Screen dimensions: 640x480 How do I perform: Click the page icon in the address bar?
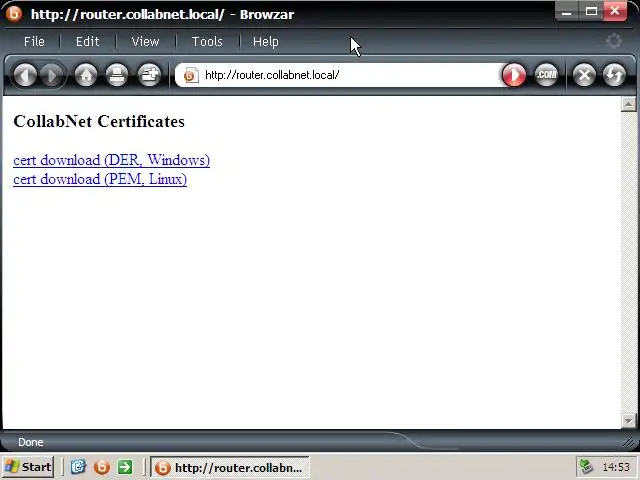tap(191, 75)
